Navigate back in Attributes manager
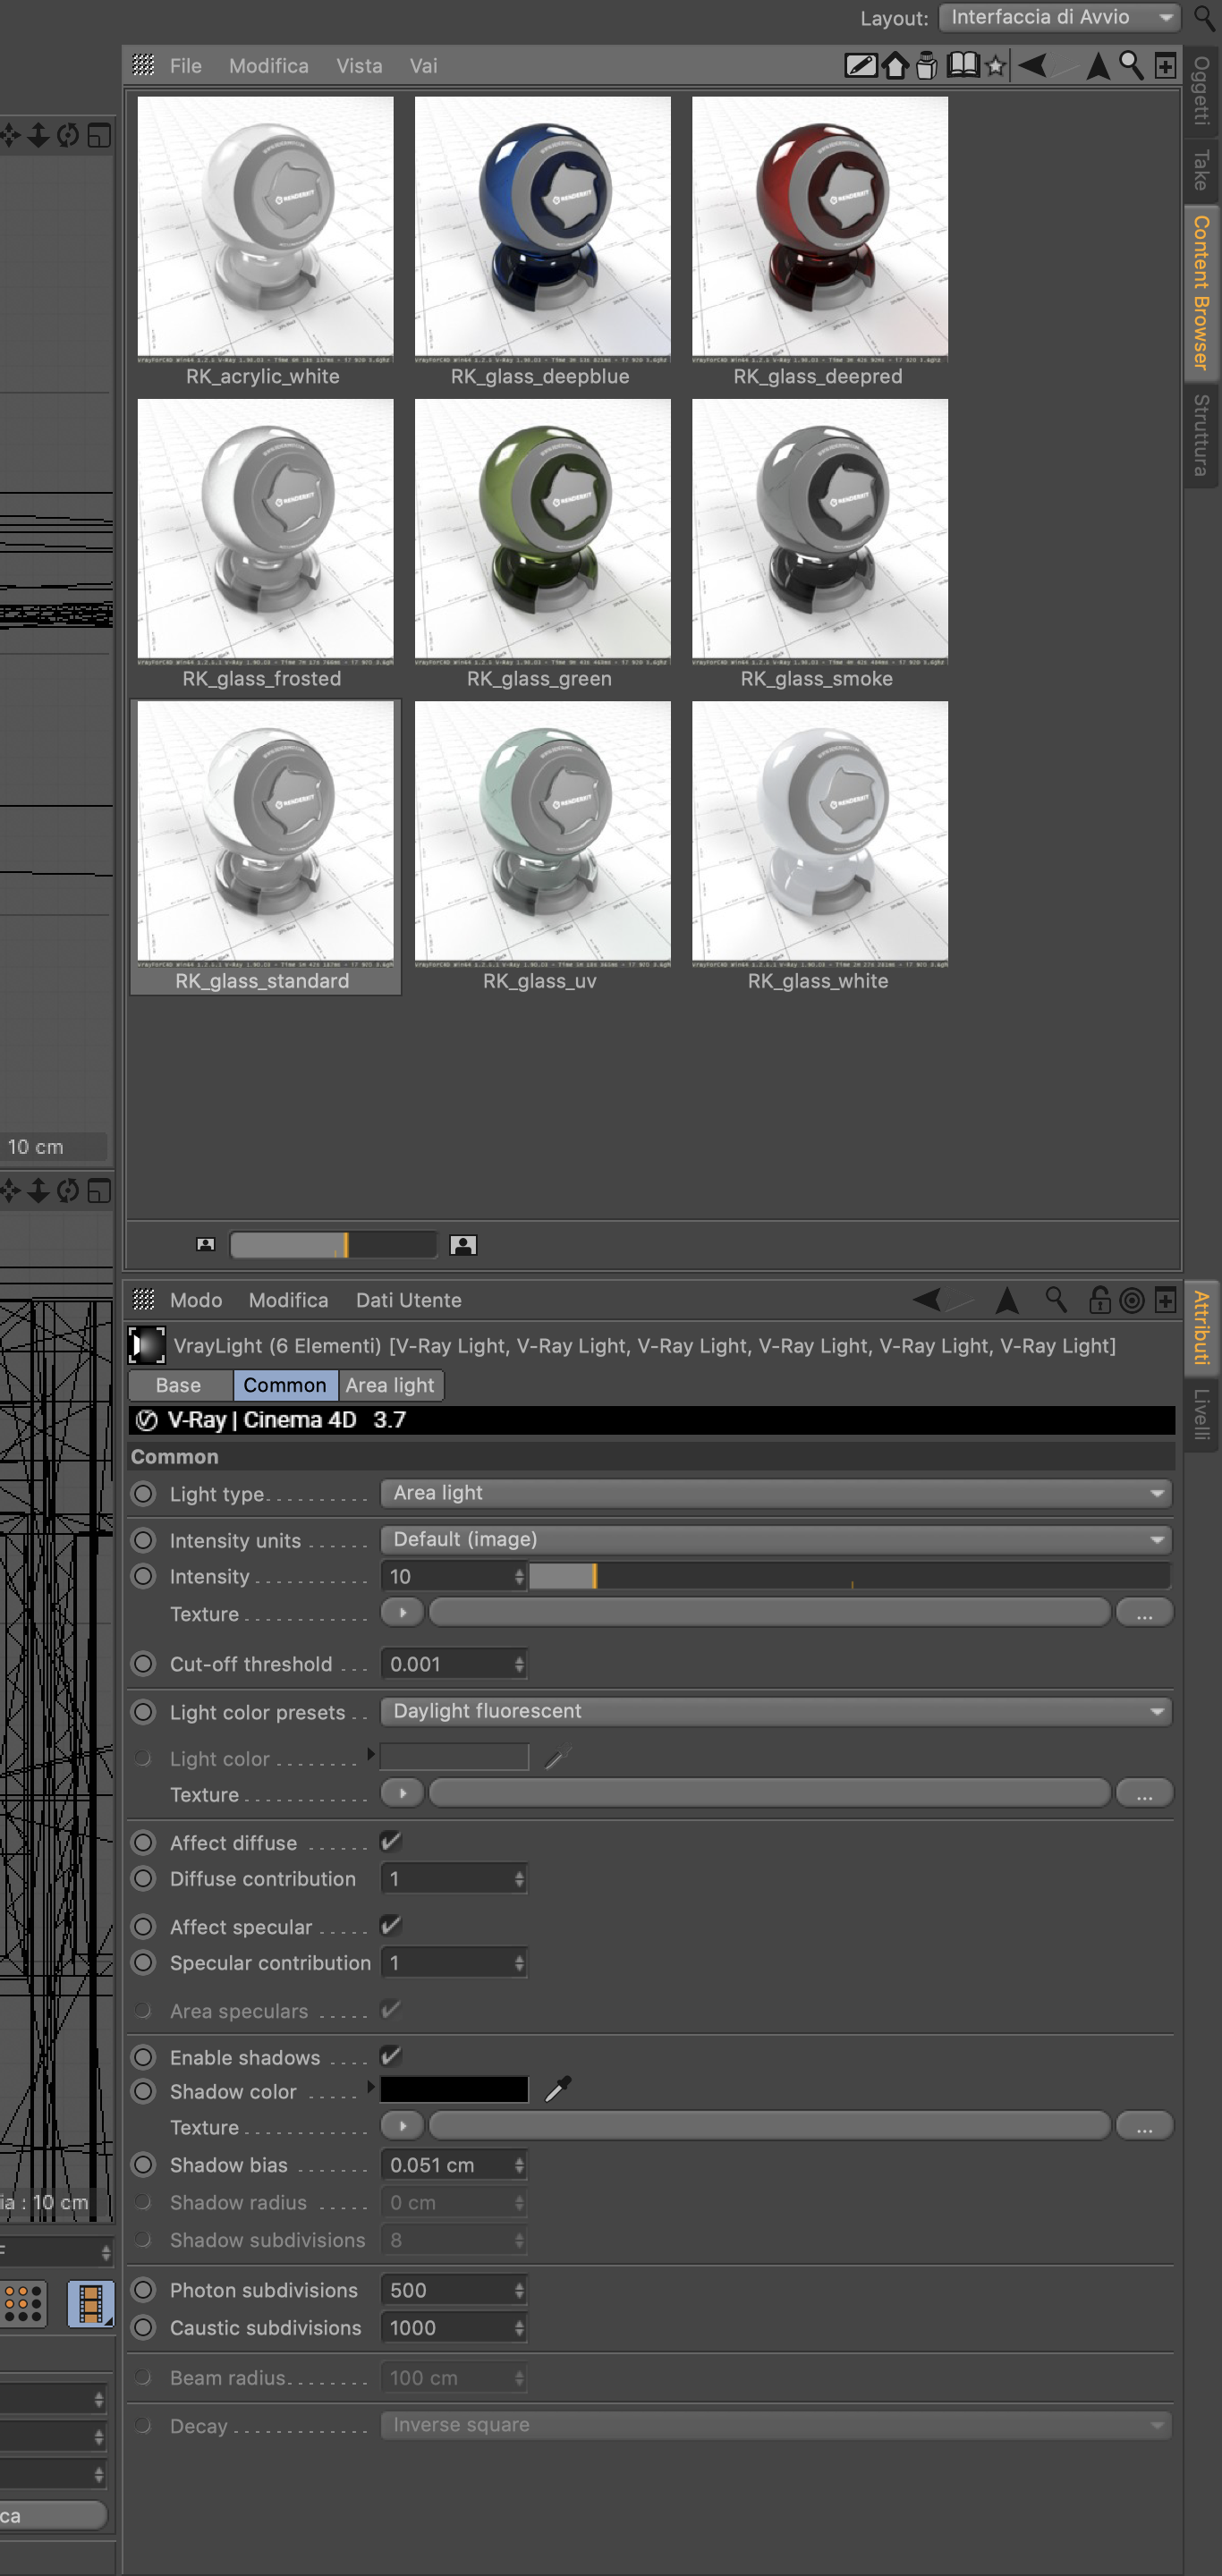 tap(927, 1300)
